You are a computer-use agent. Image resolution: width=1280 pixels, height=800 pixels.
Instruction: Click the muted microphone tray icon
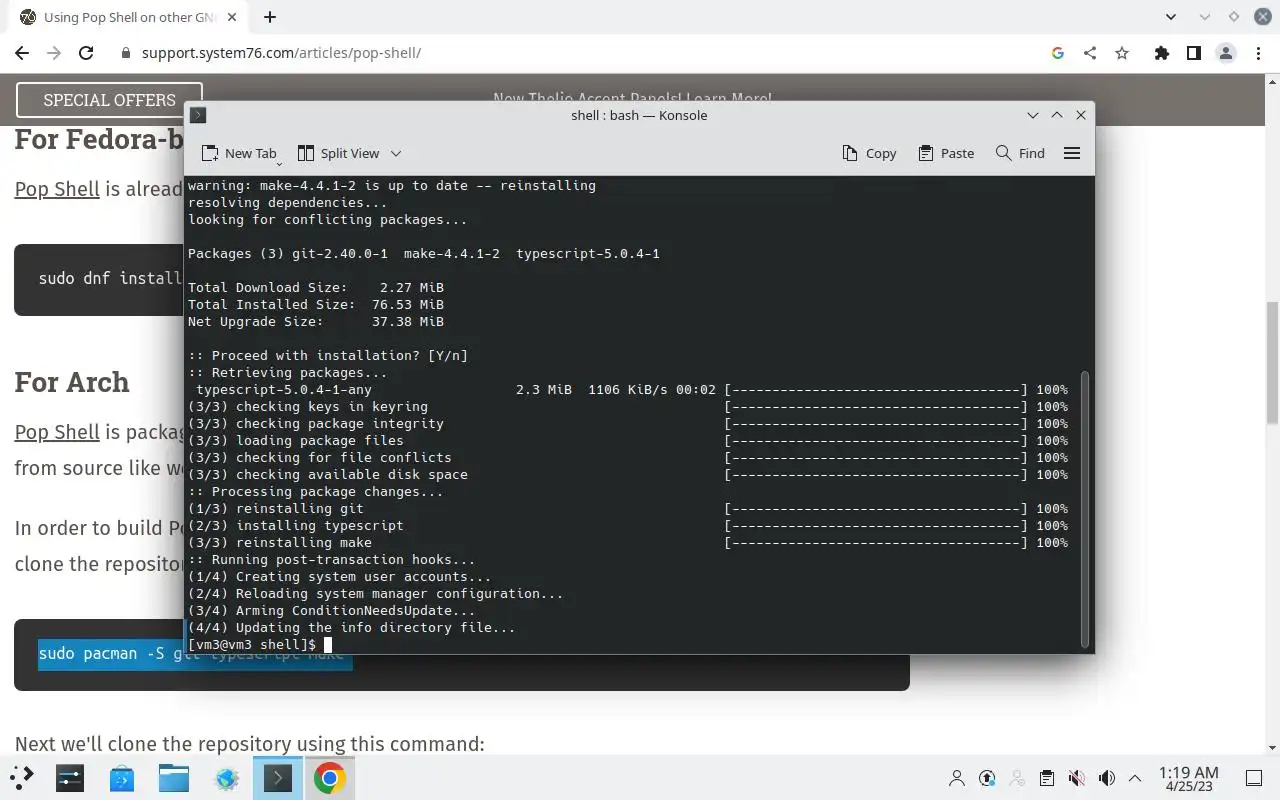coord(1076,778)
